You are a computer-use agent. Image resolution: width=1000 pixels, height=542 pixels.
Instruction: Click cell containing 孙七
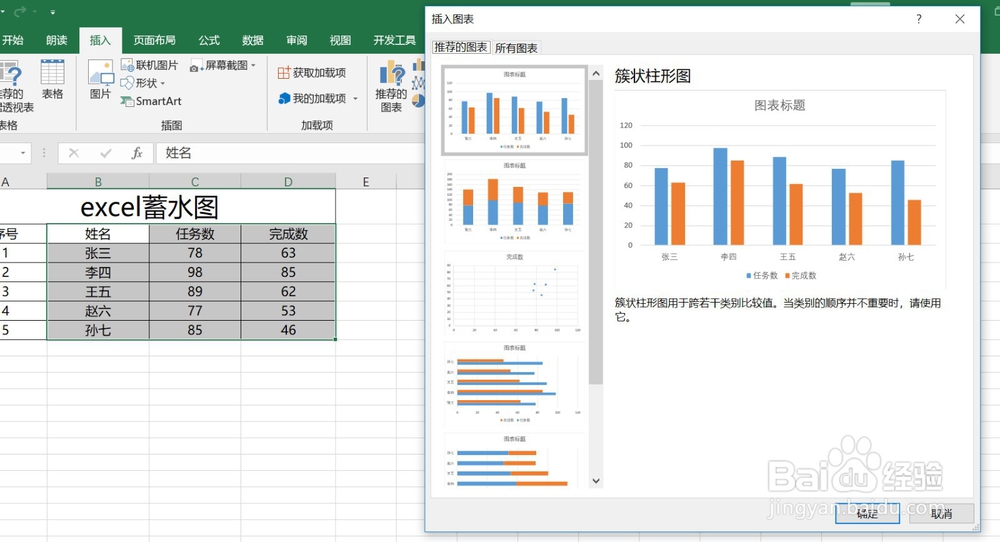click(x=98, y=330)
